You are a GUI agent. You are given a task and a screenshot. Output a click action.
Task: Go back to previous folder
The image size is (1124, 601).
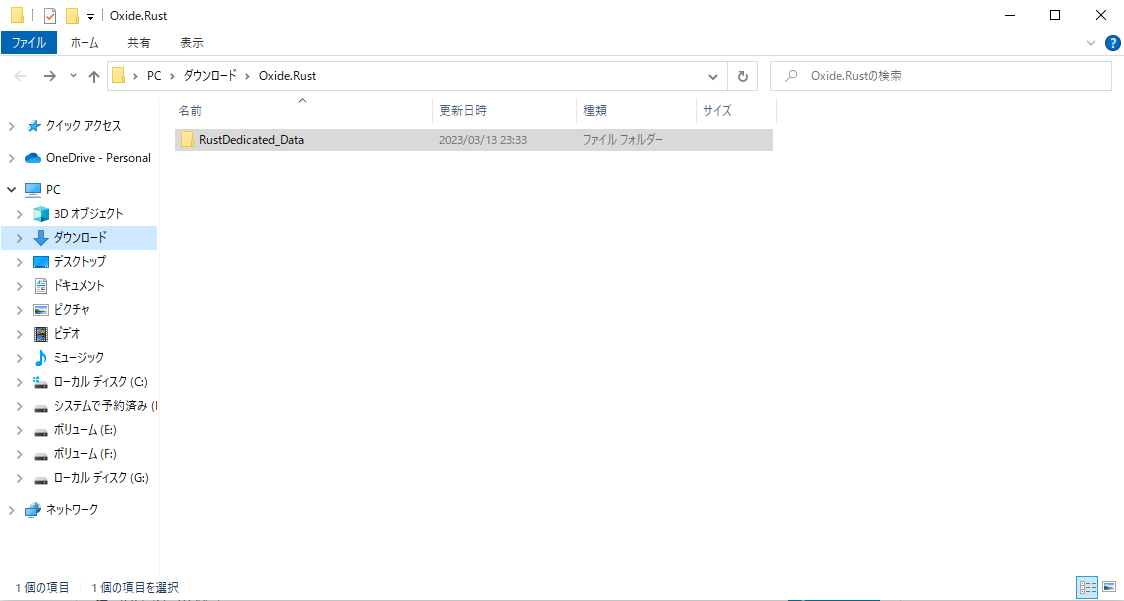tap(20, 76)
